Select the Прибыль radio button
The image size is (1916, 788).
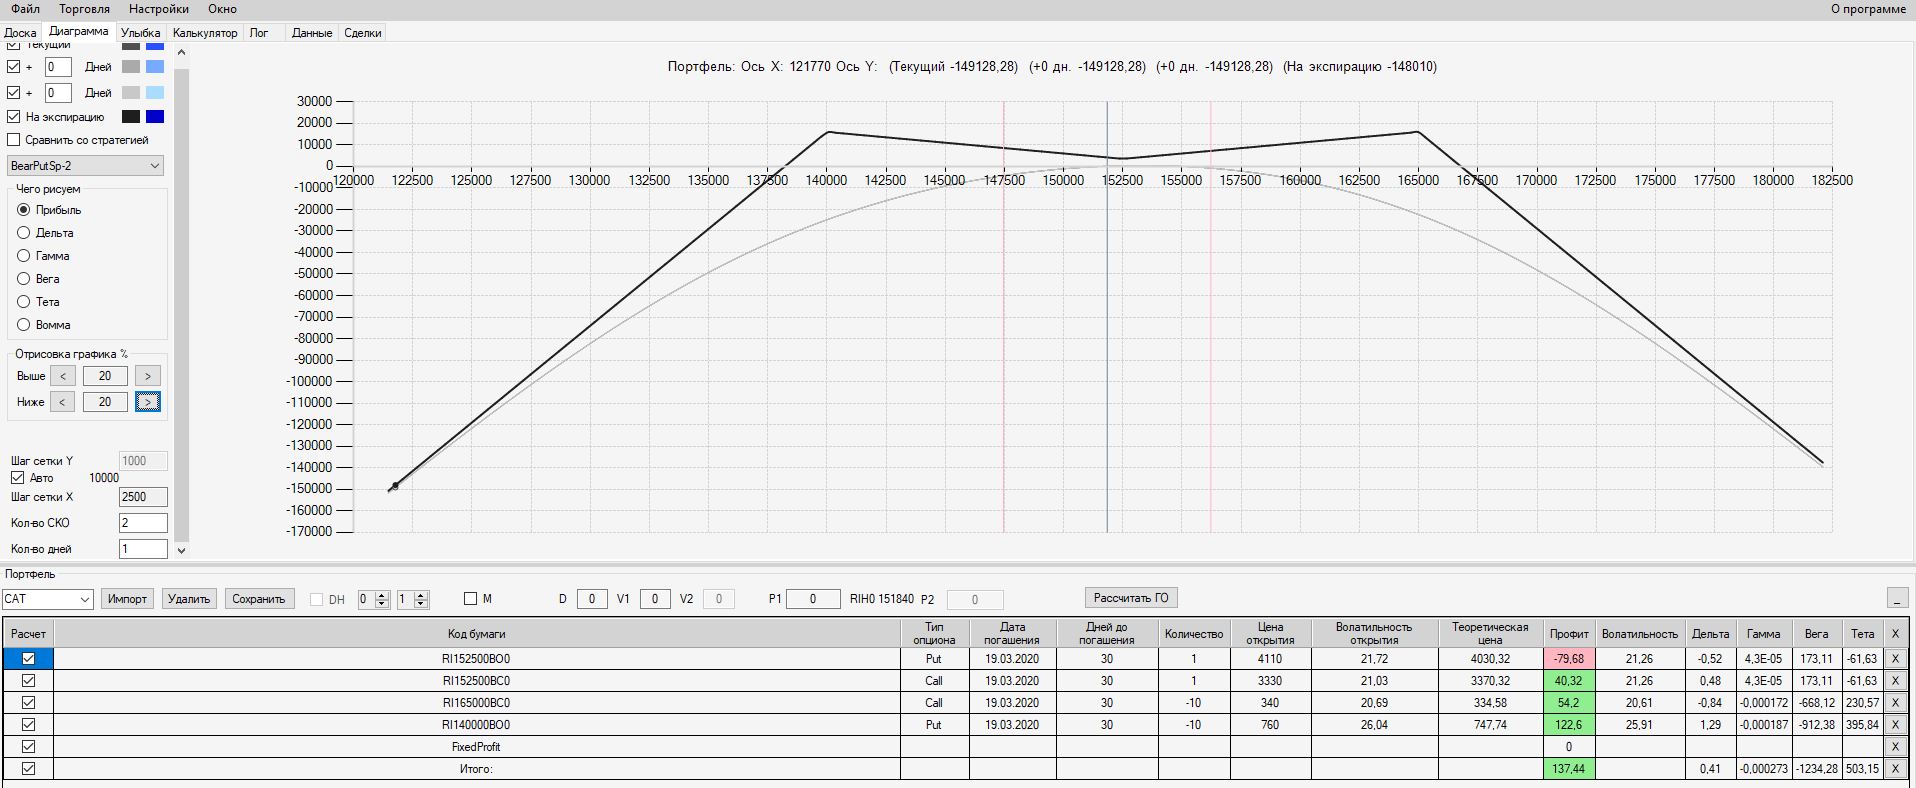pyautogui.click(x=24, y=210)
